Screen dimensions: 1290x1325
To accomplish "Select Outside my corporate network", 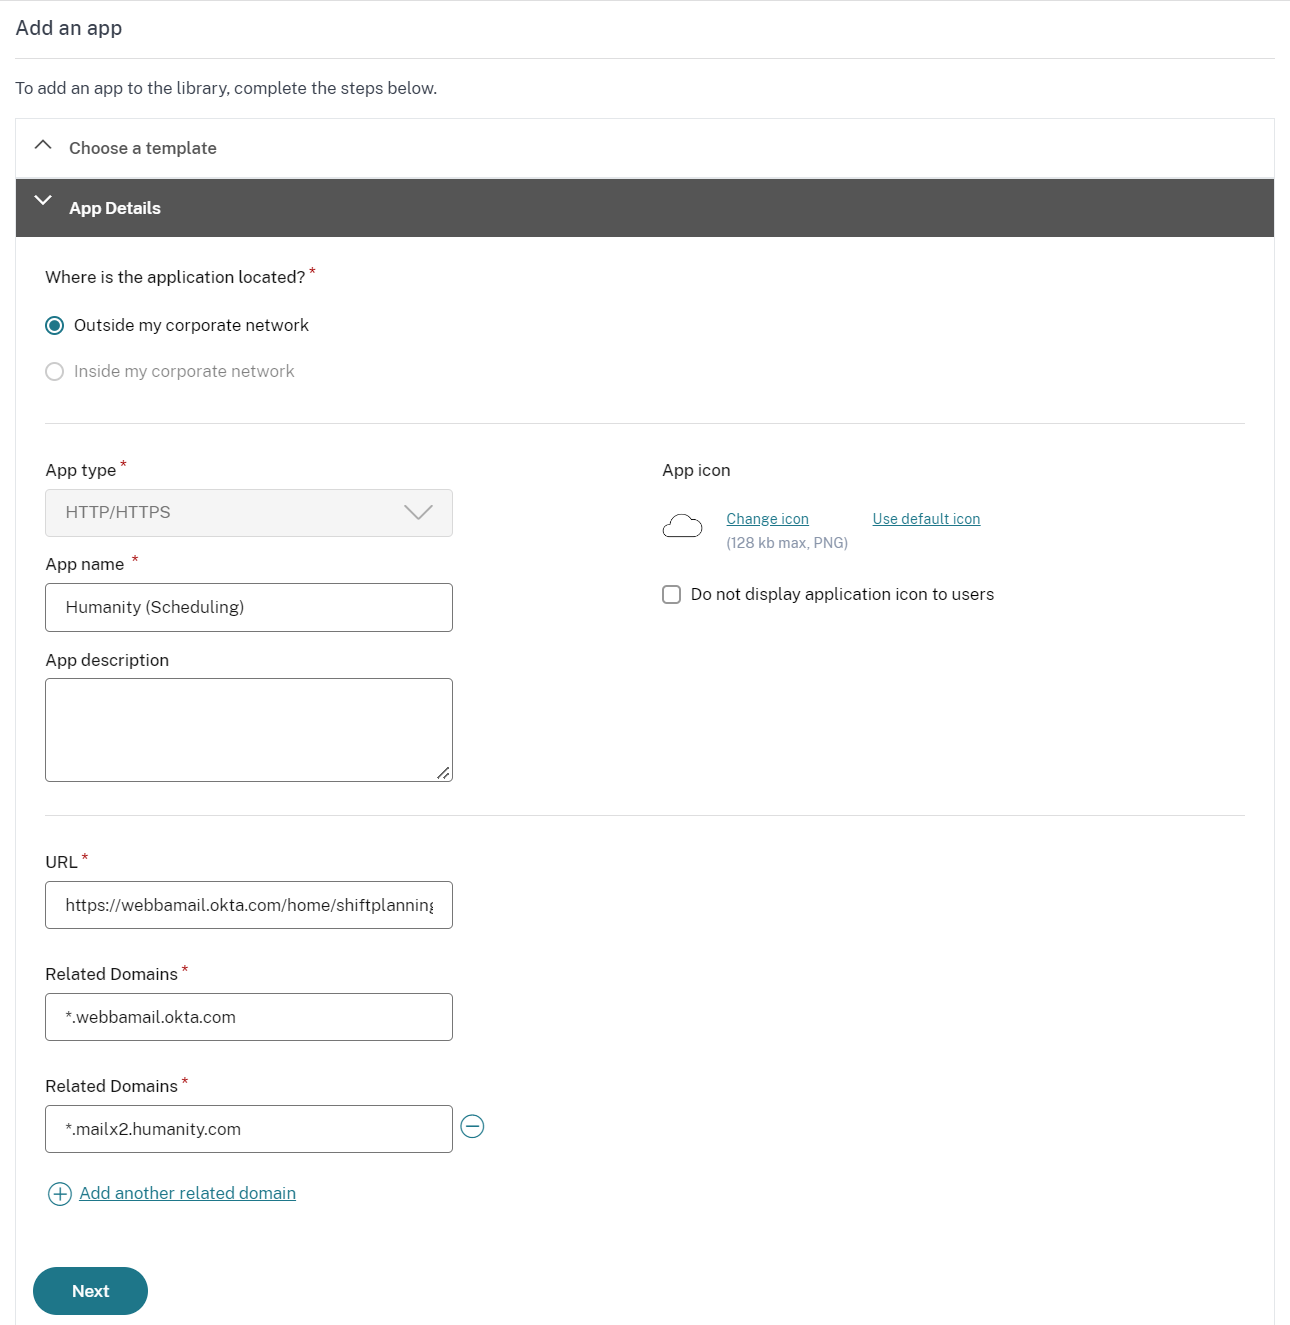I will pyautogui.click(x=55, y=326).
